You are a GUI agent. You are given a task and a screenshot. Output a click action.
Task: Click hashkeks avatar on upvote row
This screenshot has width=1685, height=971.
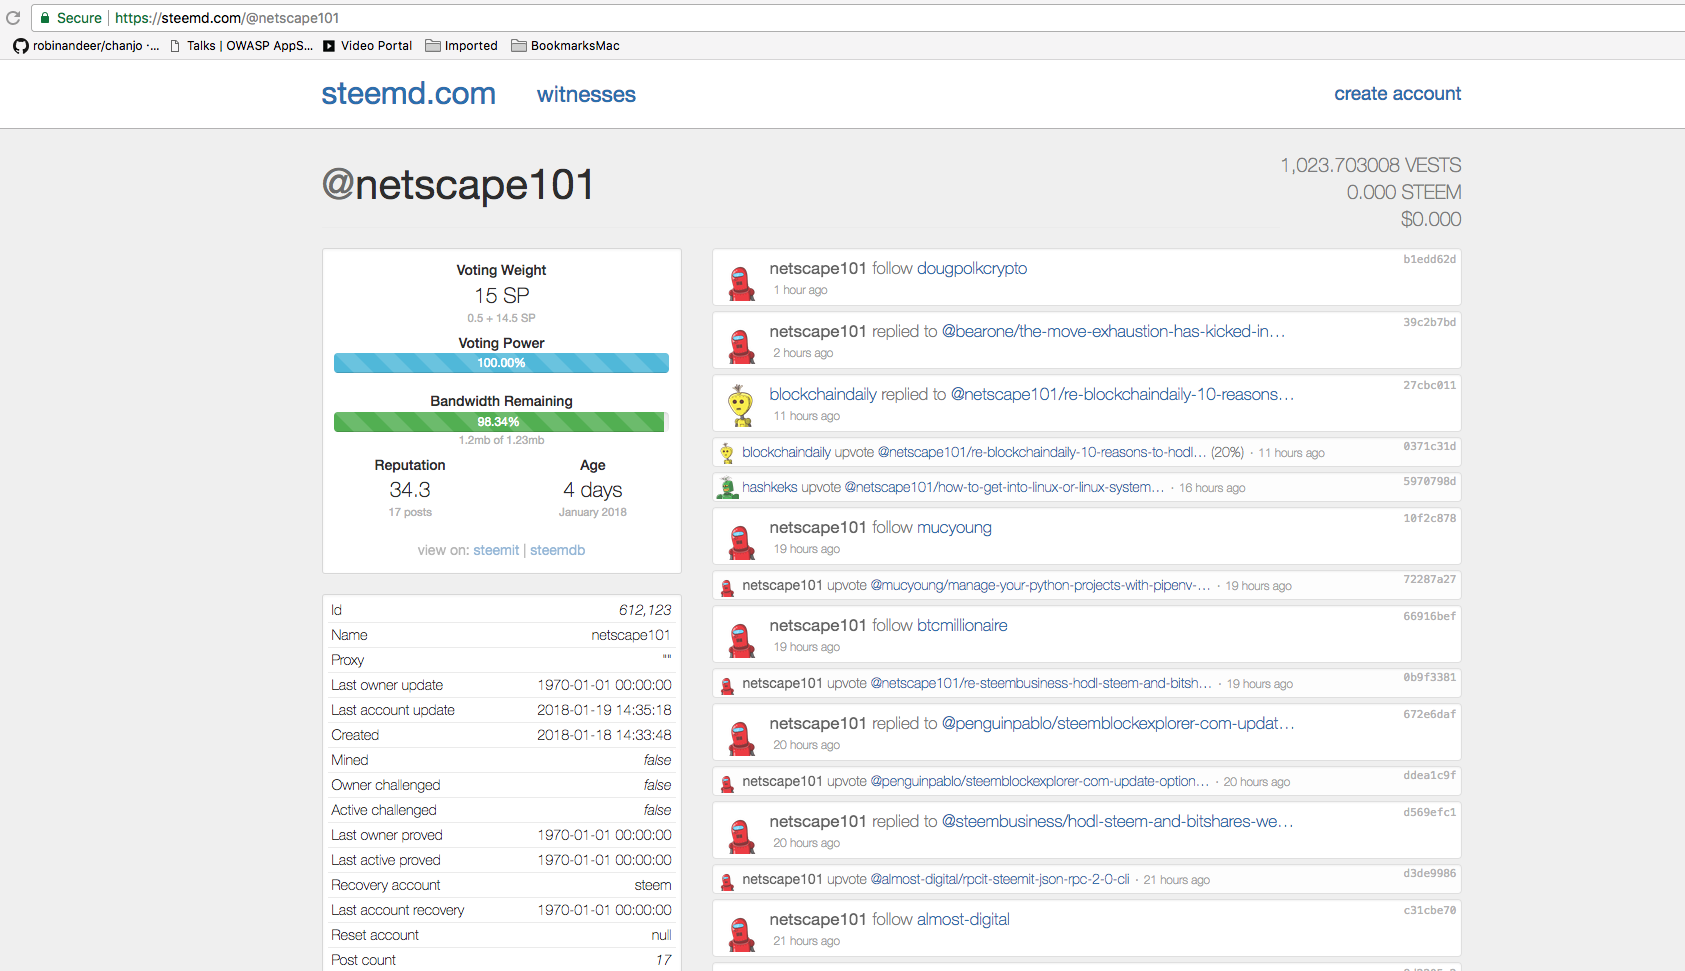click(728, 488)
